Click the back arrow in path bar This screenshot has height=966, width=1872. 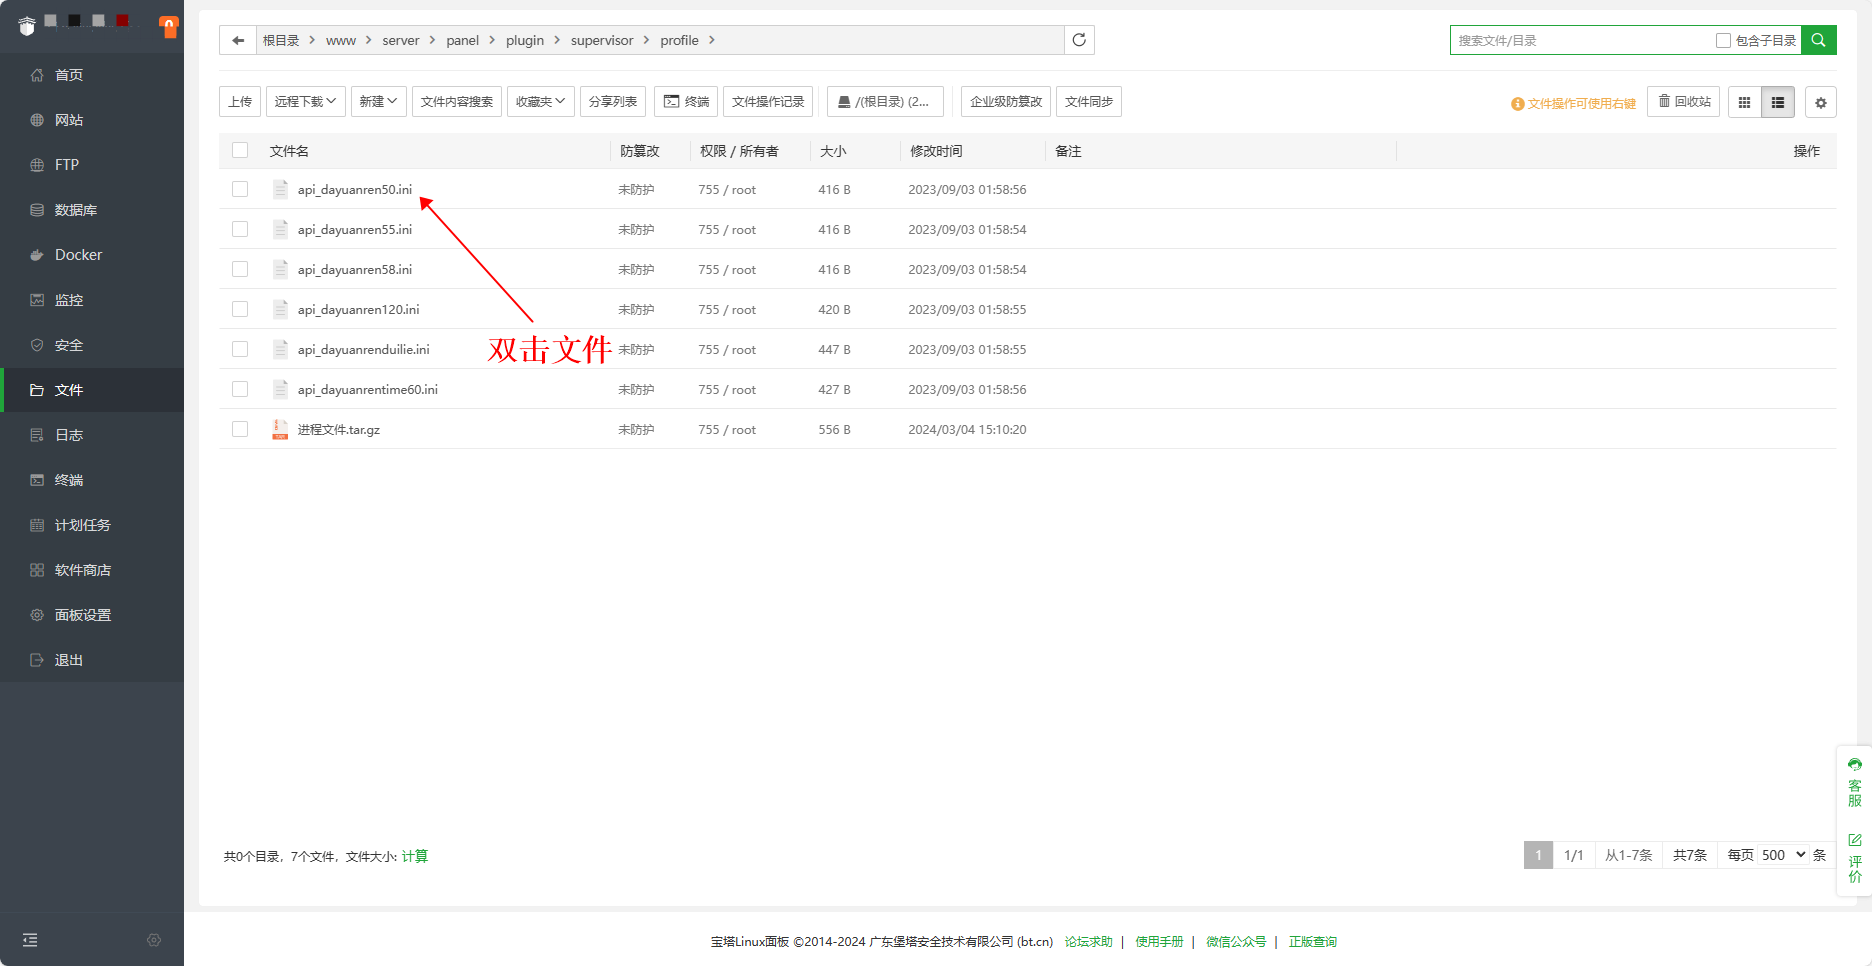click(x=238, y=40)
